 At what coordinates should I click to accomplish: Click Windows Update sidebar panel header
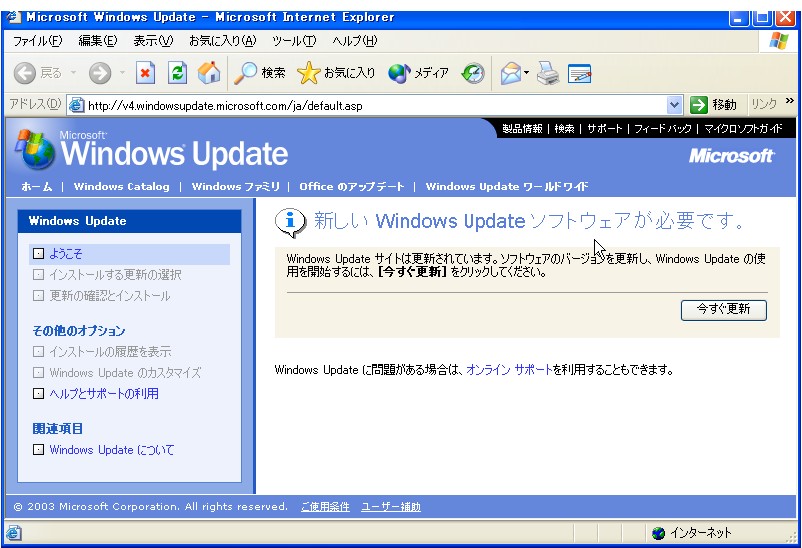pyautogui.click(x=129, y=221)
